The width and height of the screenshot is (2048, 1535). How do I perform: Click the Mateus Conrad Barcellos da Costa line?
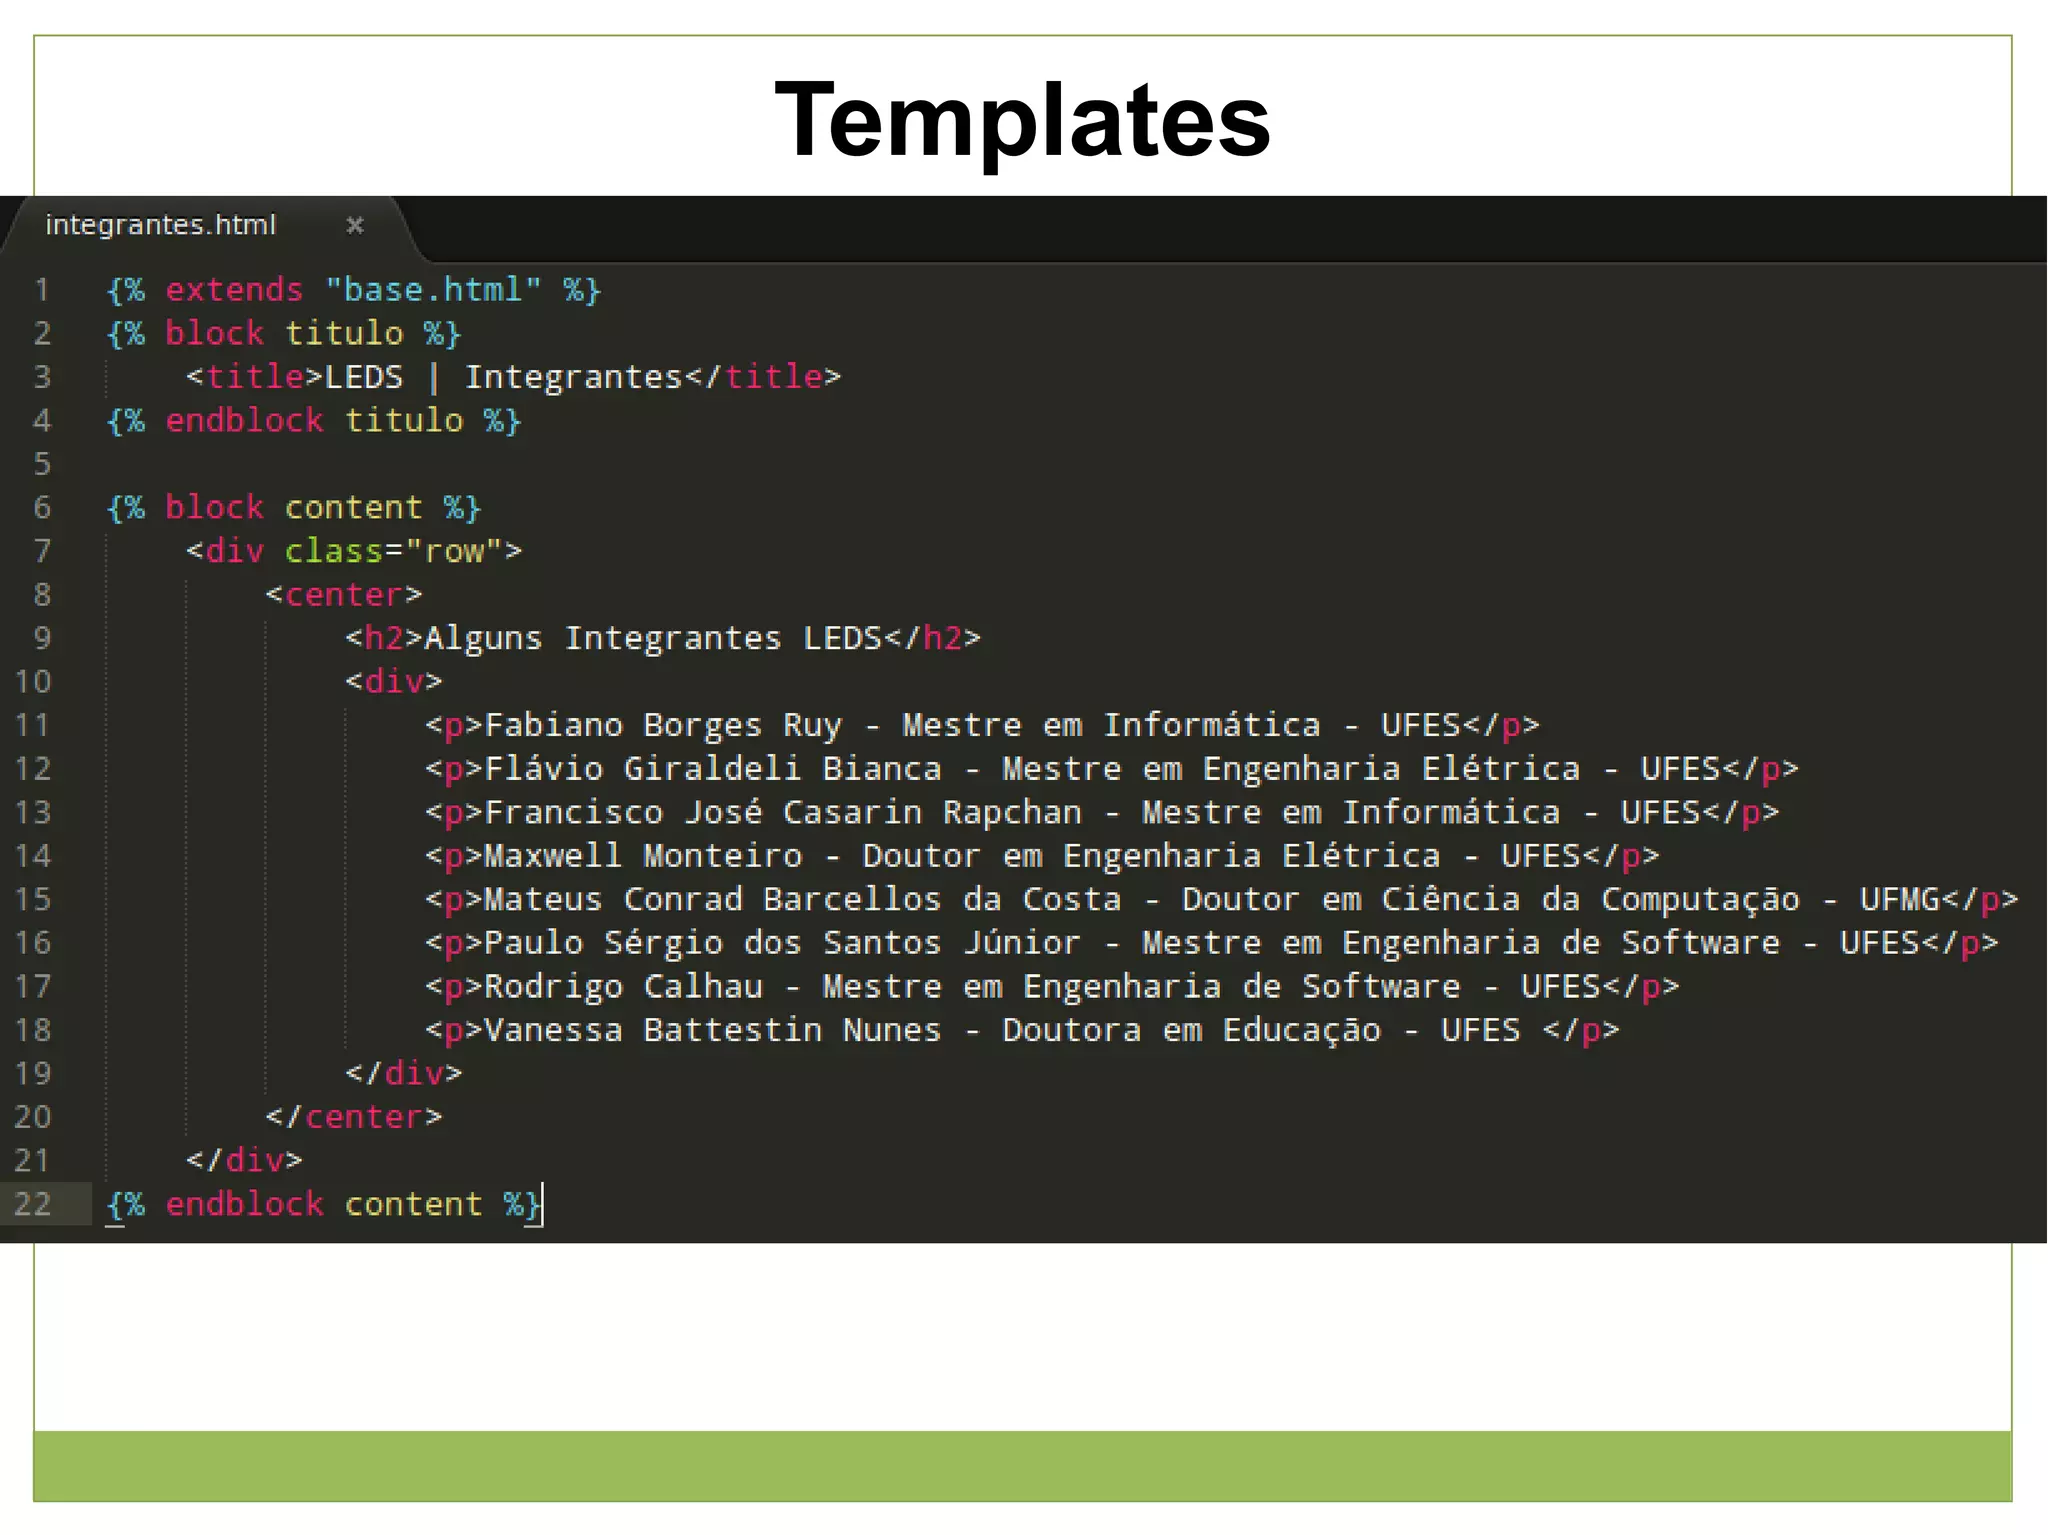[1222, 900]
